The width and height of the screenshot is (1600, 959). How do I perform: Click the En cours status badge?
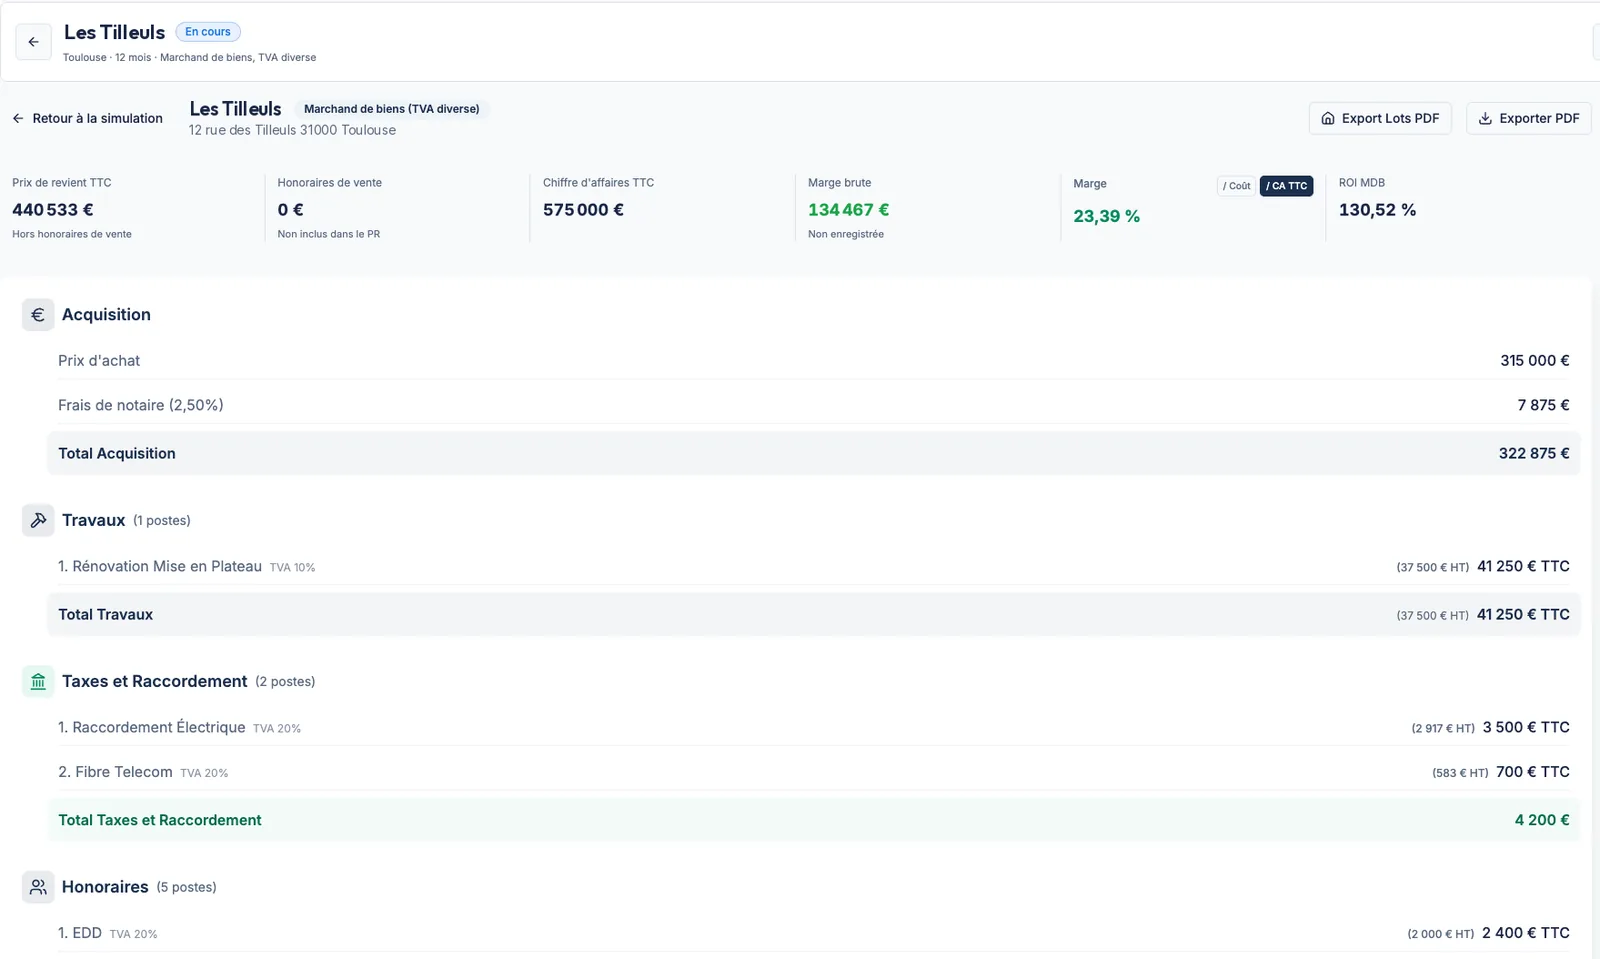coord(208,32)
